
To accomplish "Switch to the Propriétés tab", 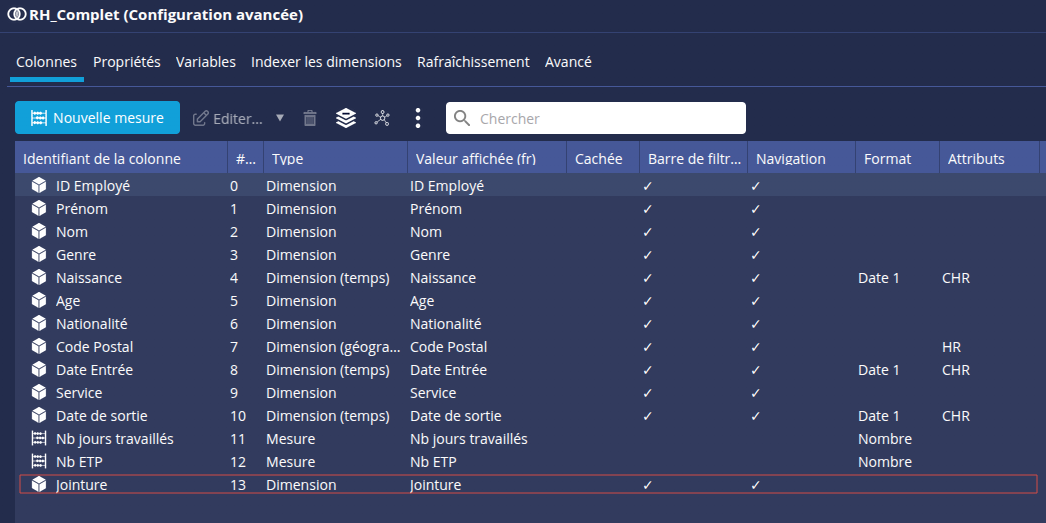I will click(x=127, y=62).
